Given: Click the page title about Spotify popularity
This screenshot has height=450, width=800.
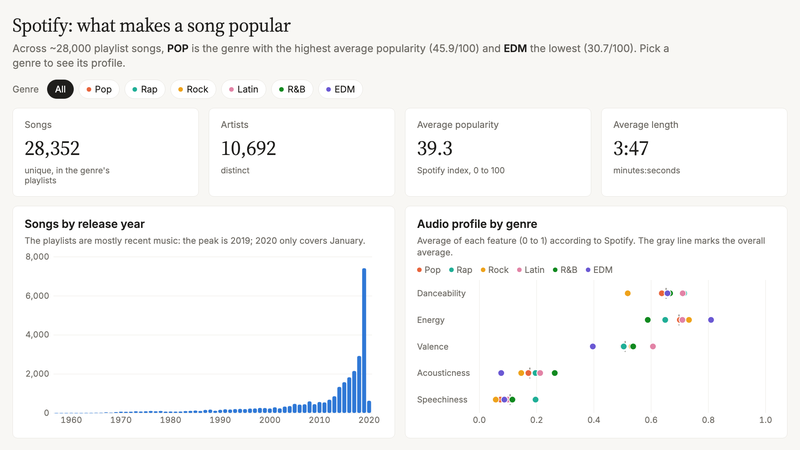Looking at the screenshot, I should tap(152, 26).
